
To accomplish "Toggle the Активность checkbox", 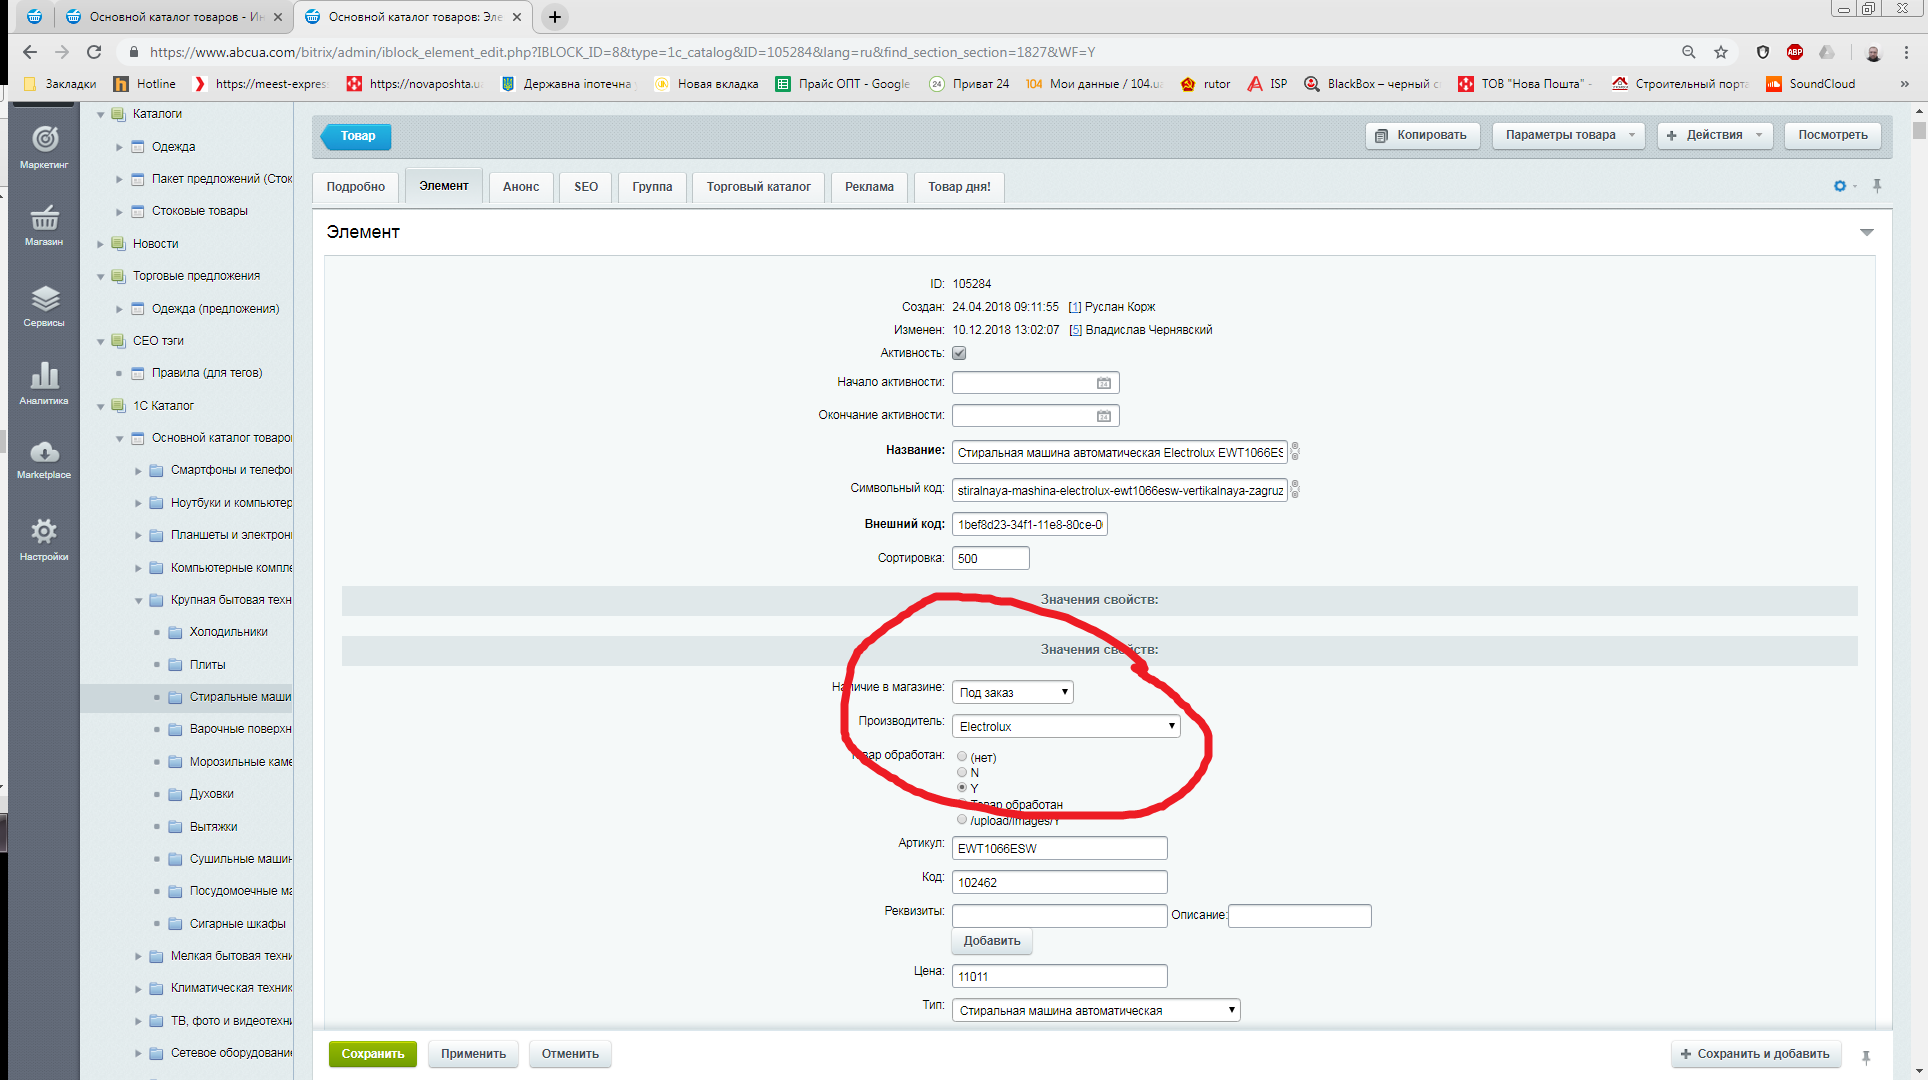I will tap(959, 353).
